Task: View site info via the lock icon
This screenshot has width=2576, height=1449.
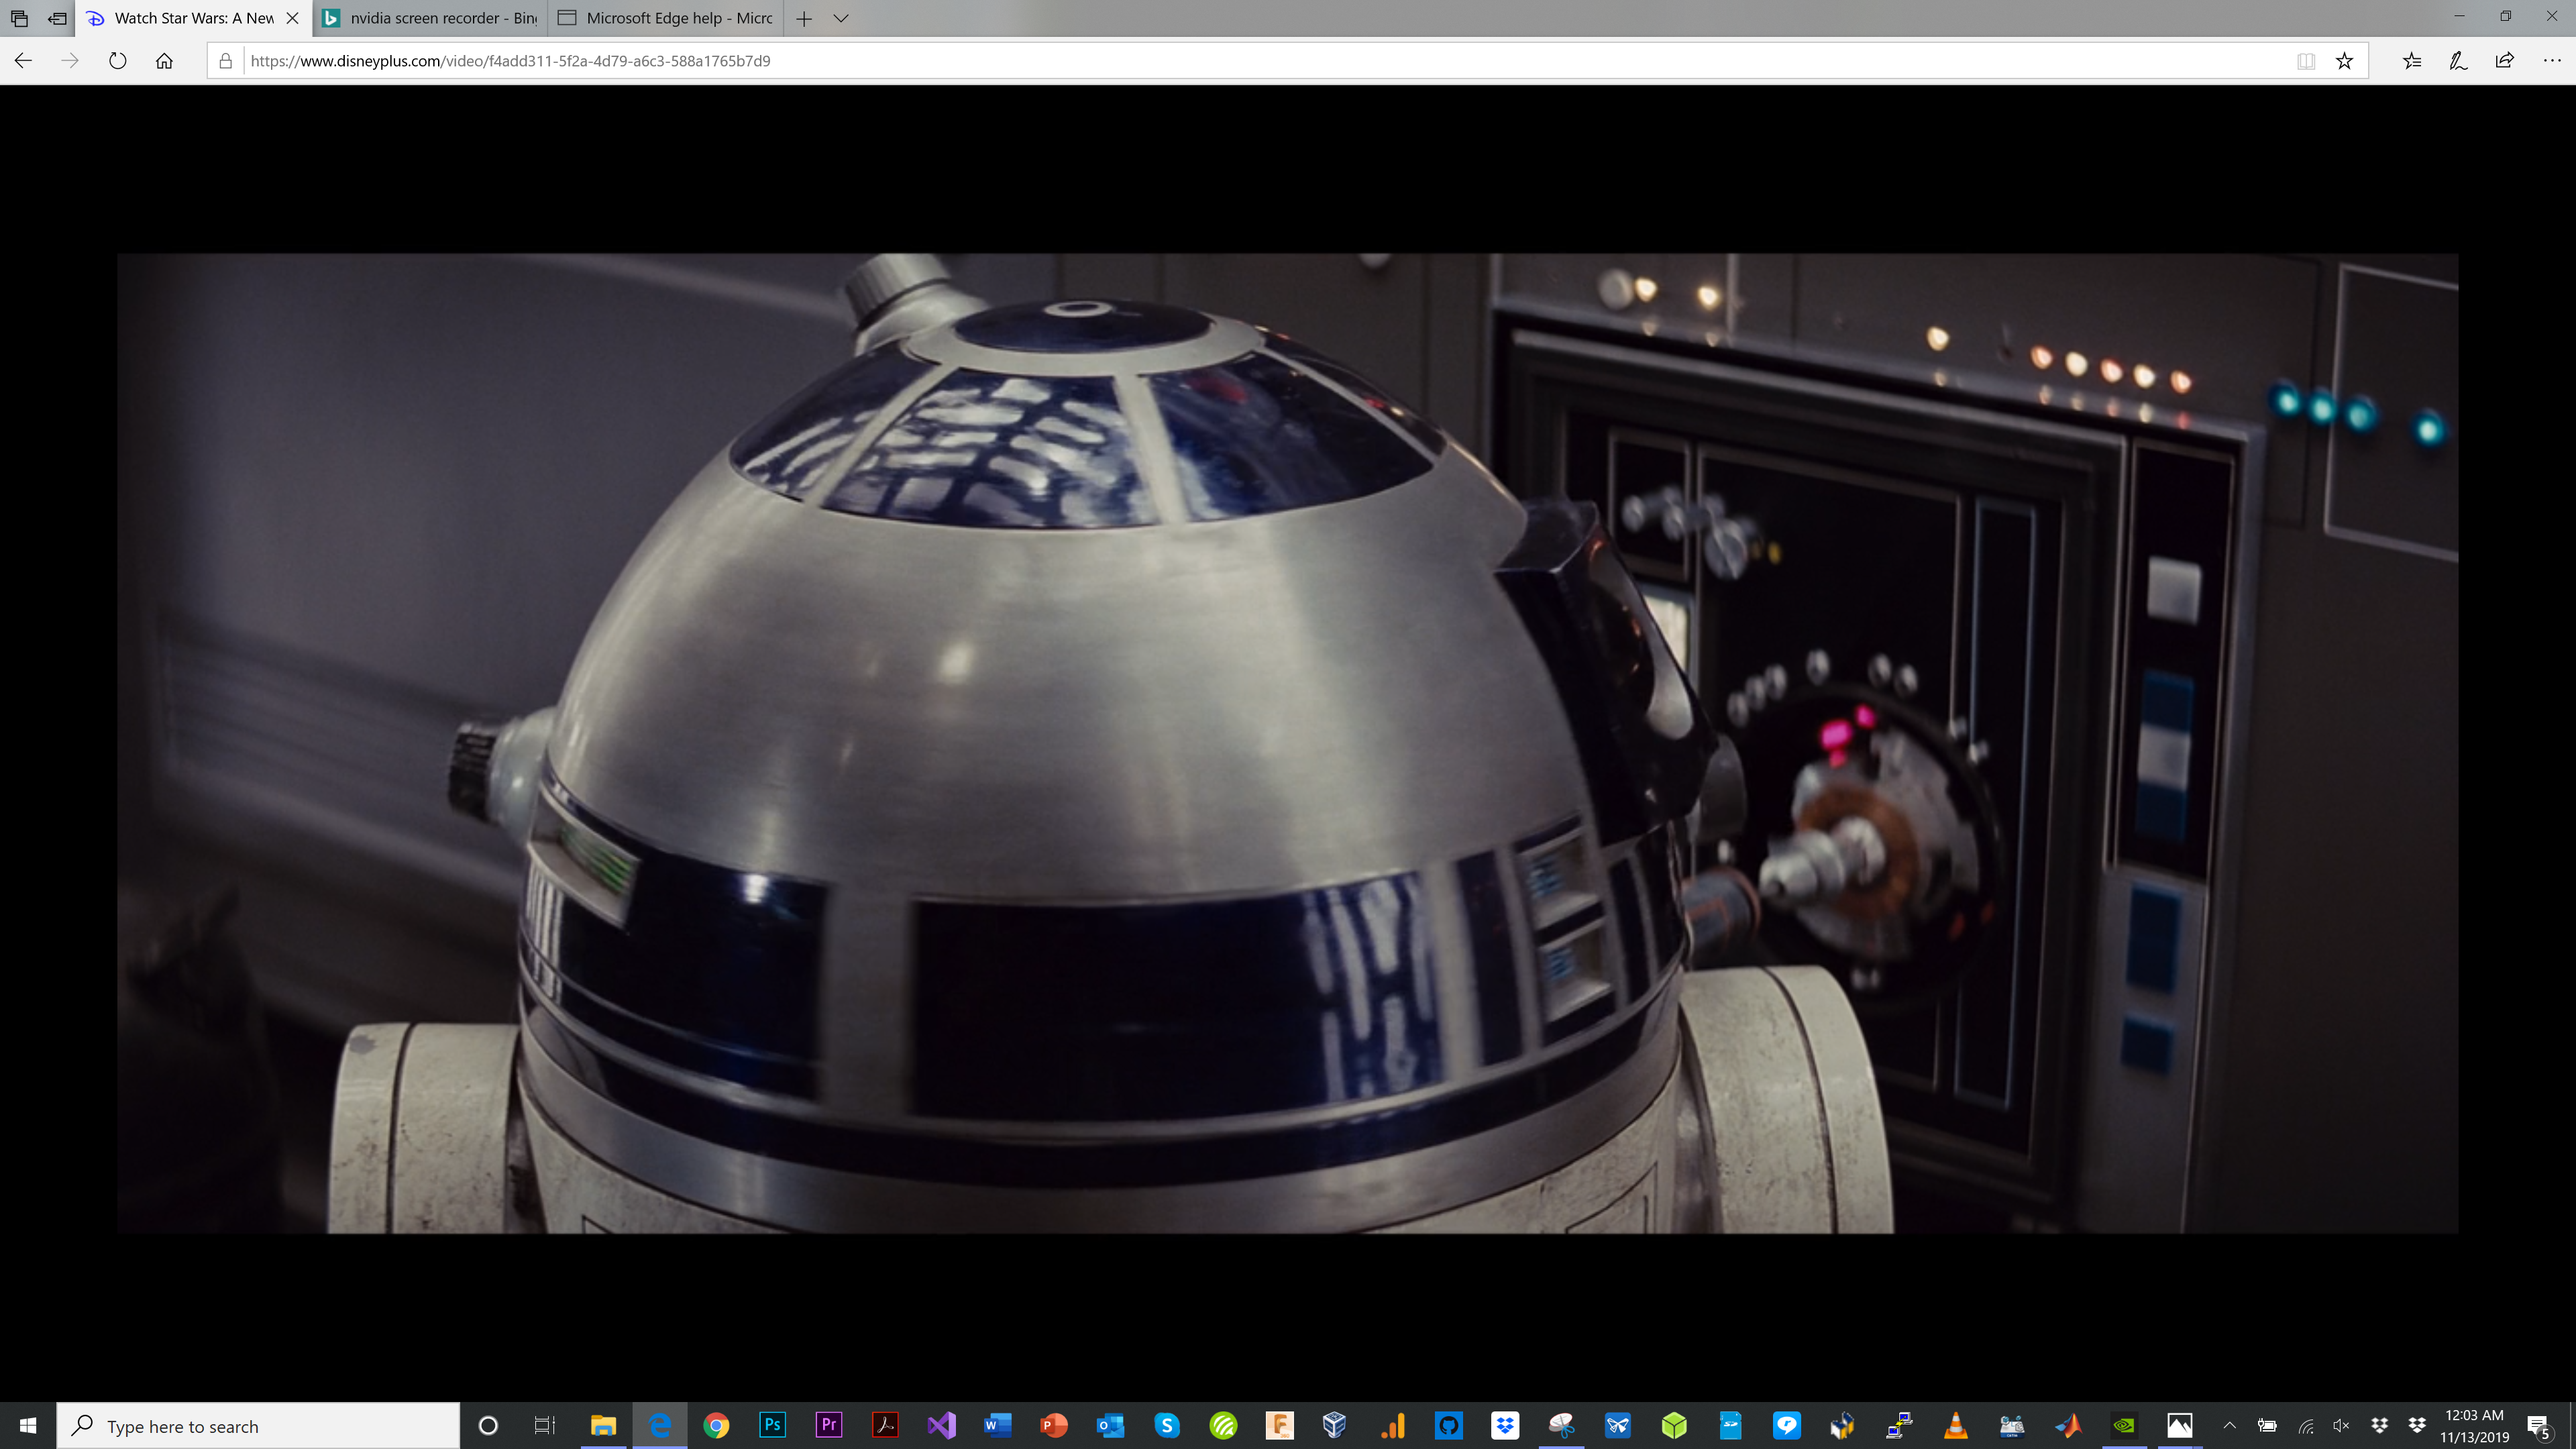Action: tap(226, 61)
